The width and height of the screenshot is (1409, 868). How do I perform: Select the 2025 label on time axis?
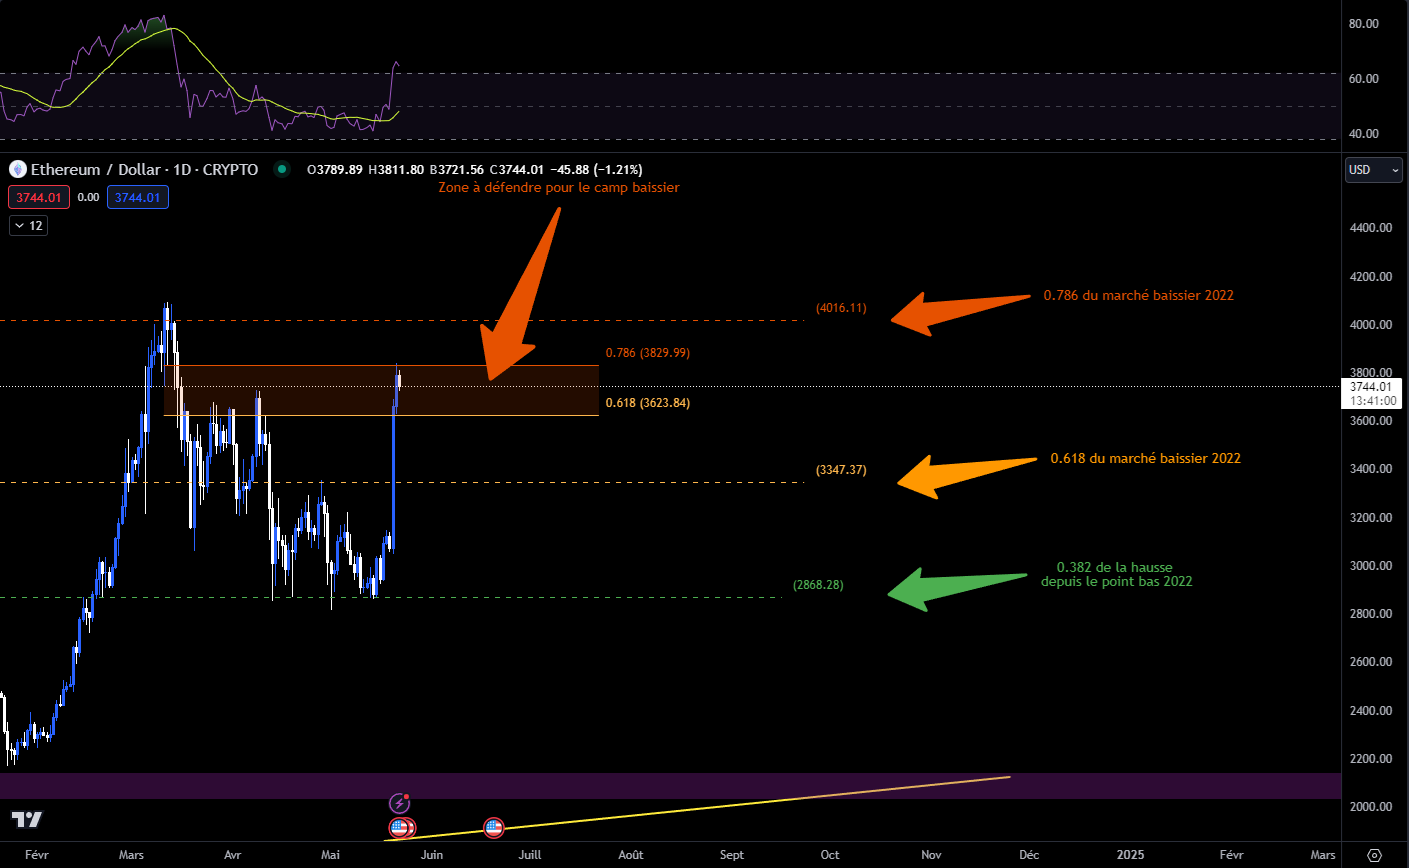coord(1129,855)
